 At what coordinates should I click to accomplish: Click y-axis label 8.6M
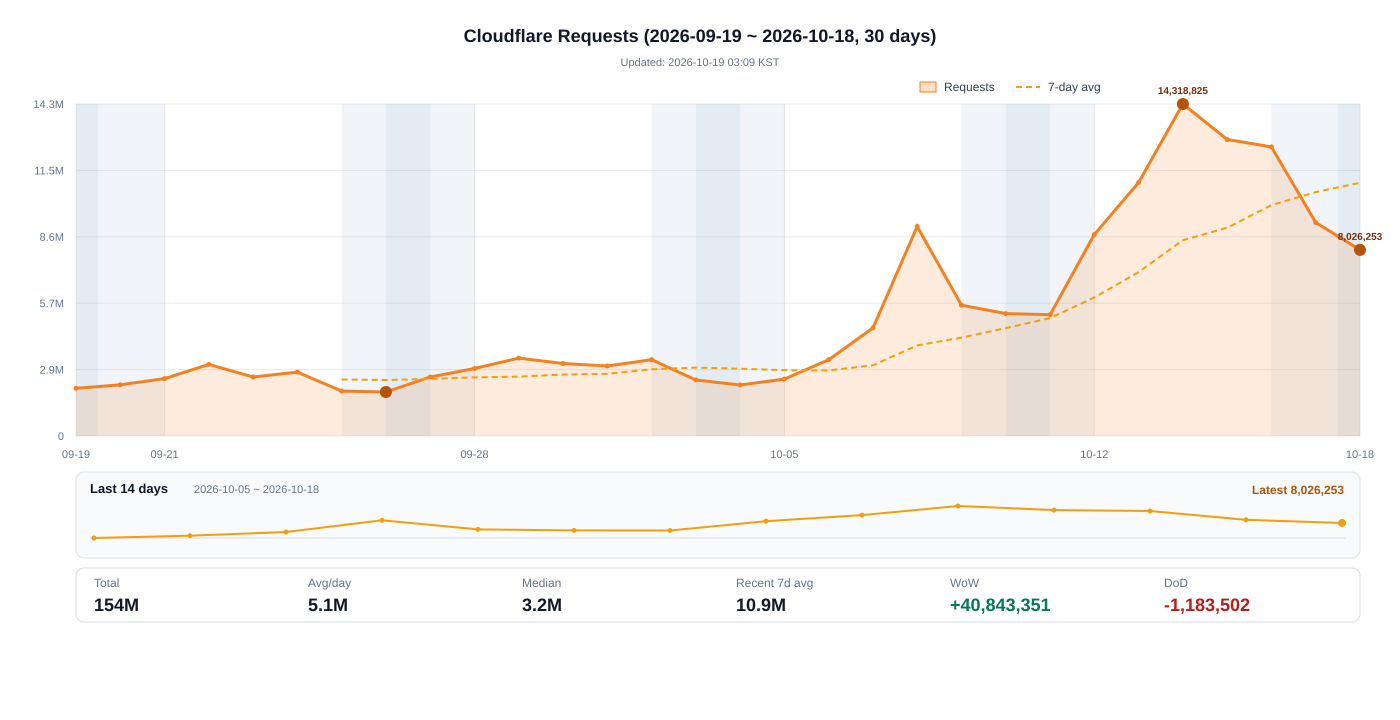[52, 237]
